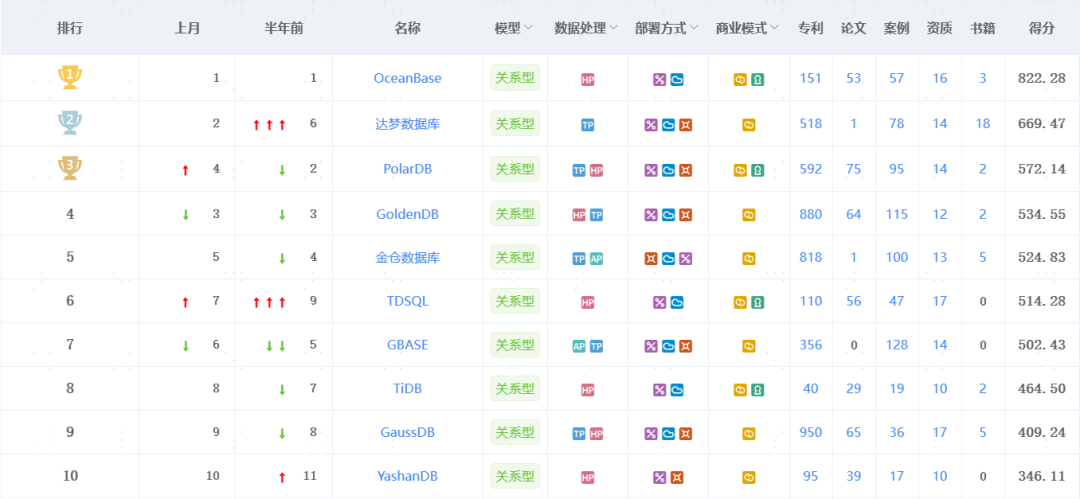1080x499 pixels.
Task: Click the orange deployment icon in 达梦数据库 row
Action: coord(685,125)
